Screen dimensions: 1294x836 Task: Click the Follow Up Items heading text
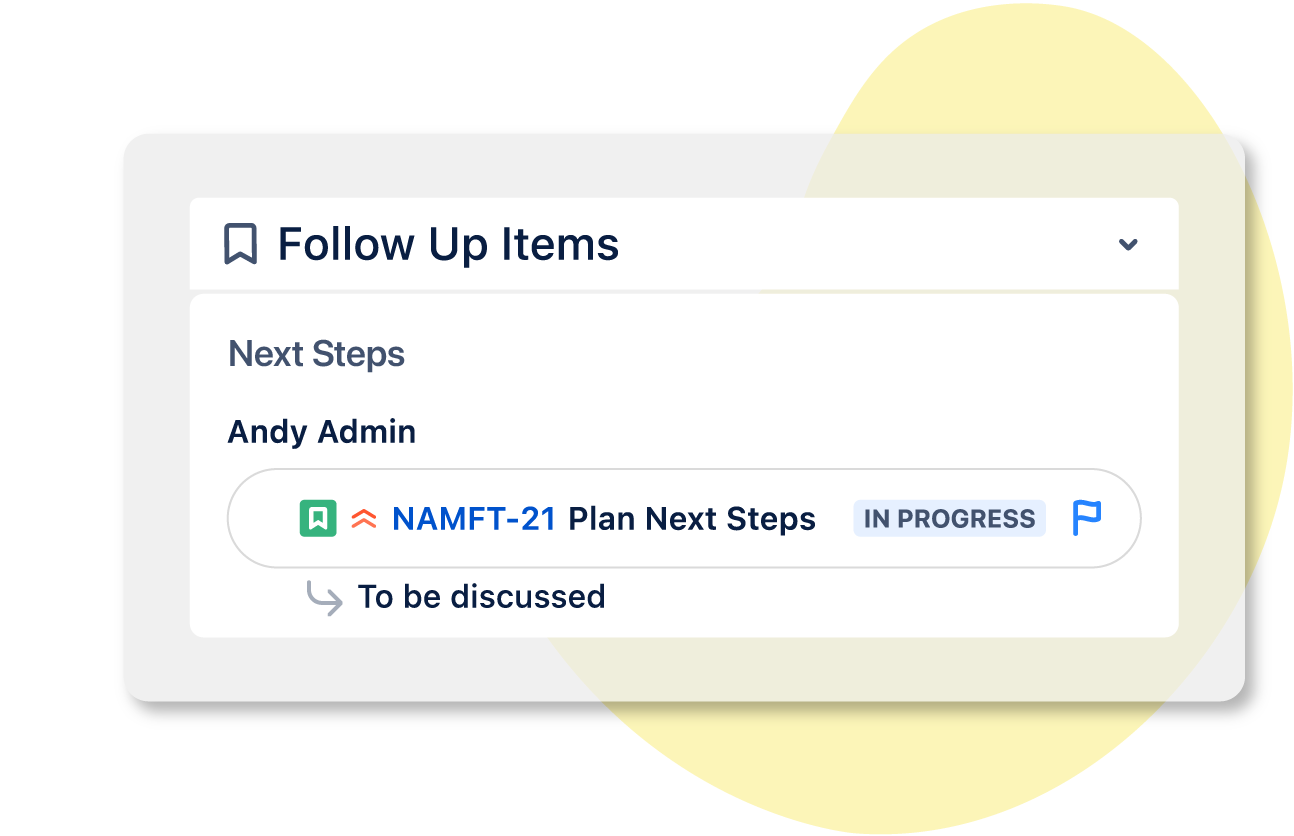(448, 244)
